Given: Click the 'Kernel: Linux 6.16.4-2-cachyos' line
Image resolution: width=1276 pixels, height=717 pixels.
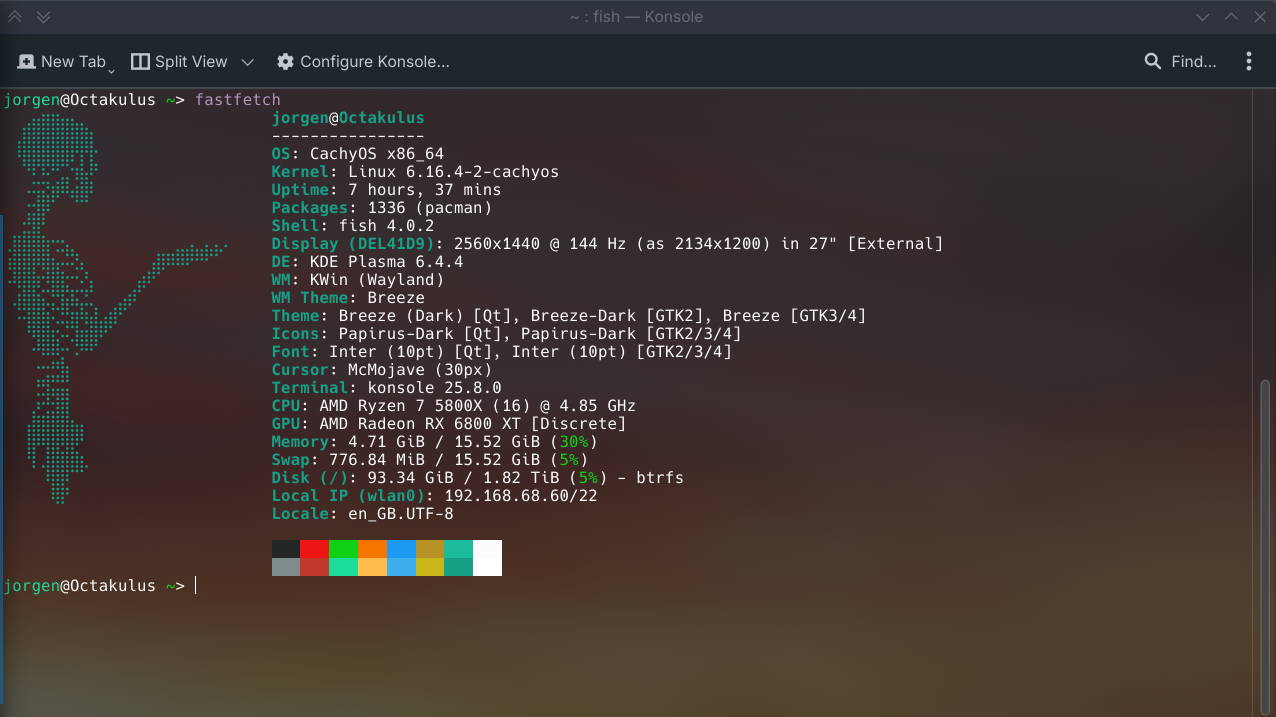Looking at the screenshot, I should click(415, 172).
